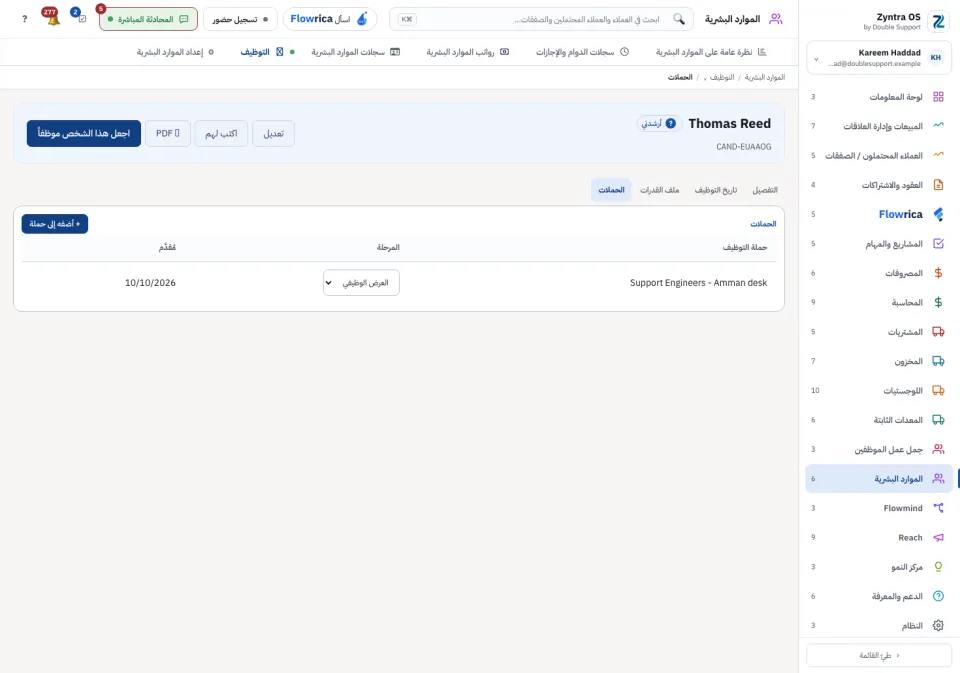Click the notifications bell with 277 badge
This screenshot has height=673, width=960.
click(x=53, y=17)
